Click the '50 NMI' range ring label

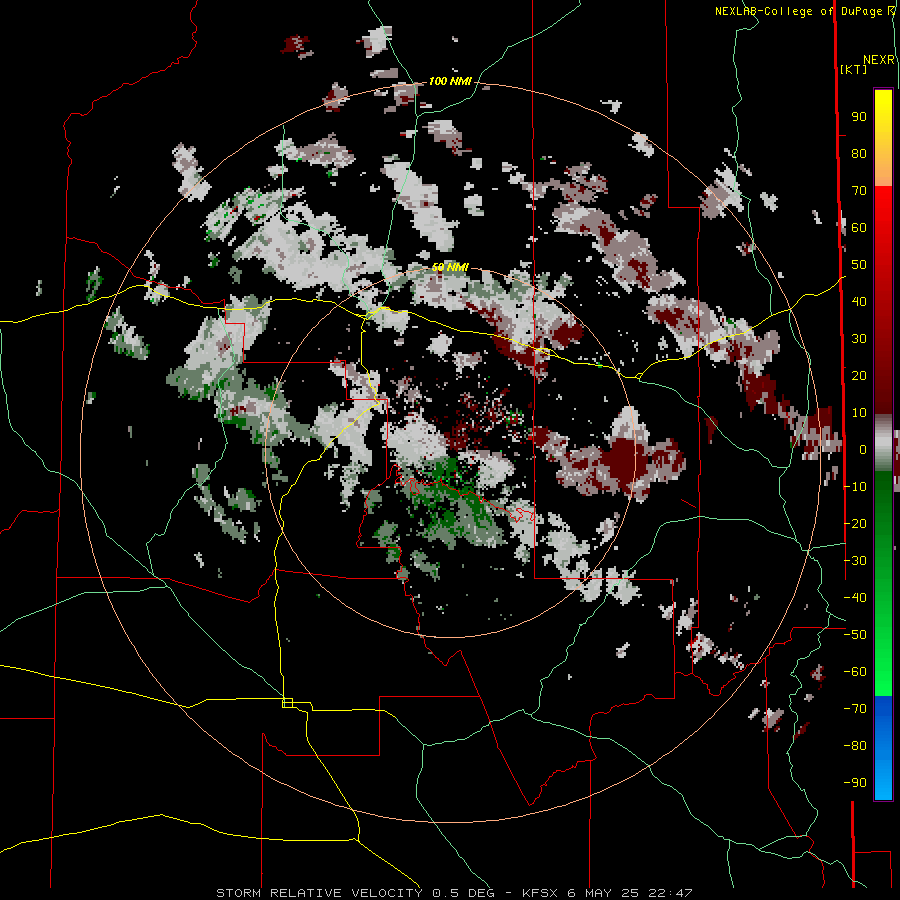(450, 267)
